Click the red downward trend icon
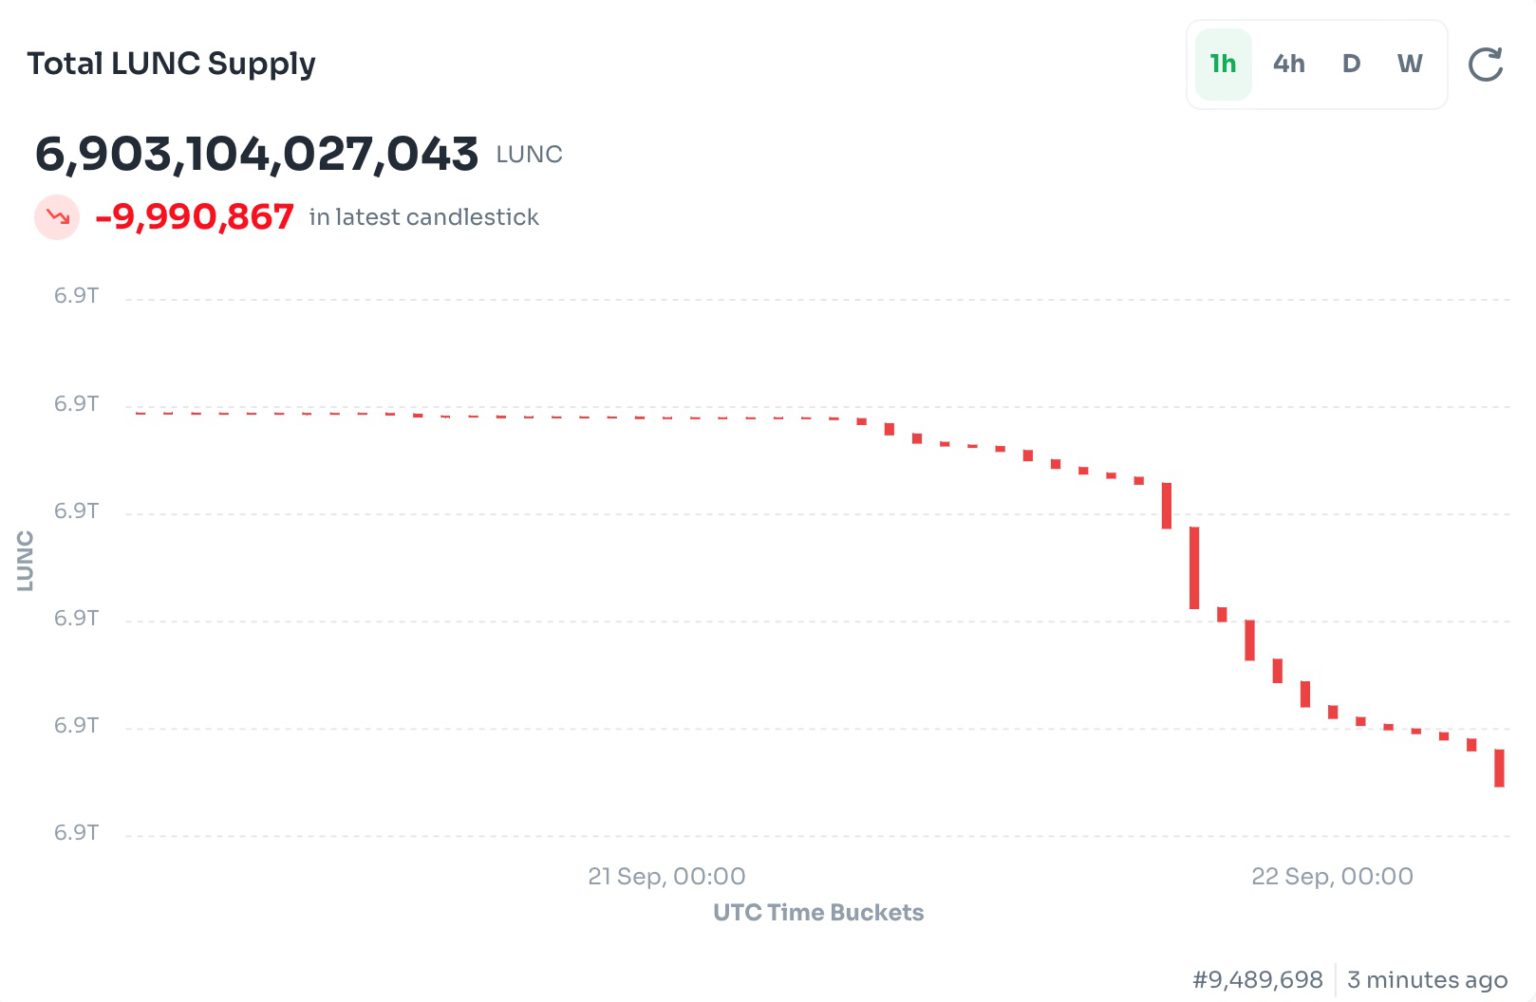 point(57,217)
